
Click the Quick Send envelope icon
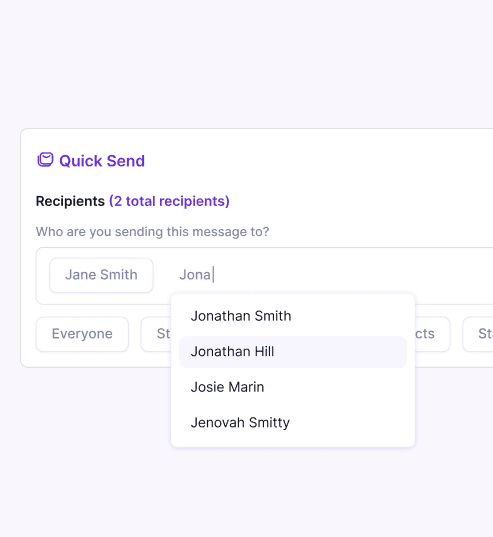(x=45, y=160)
